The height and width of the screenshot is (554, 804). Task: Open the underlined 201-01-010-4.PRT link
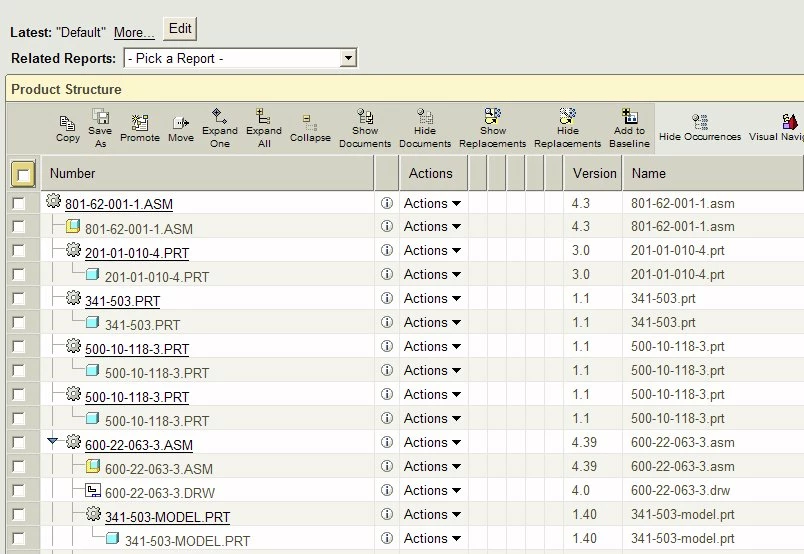pos(137,253)
